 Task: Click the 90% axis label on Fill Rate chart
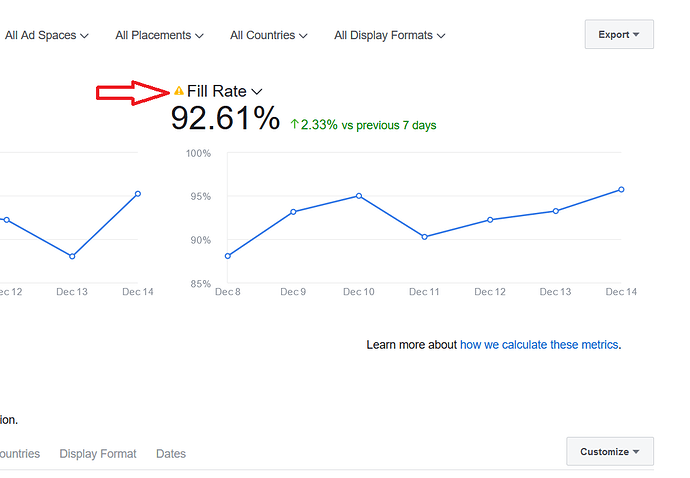(200, 240)
